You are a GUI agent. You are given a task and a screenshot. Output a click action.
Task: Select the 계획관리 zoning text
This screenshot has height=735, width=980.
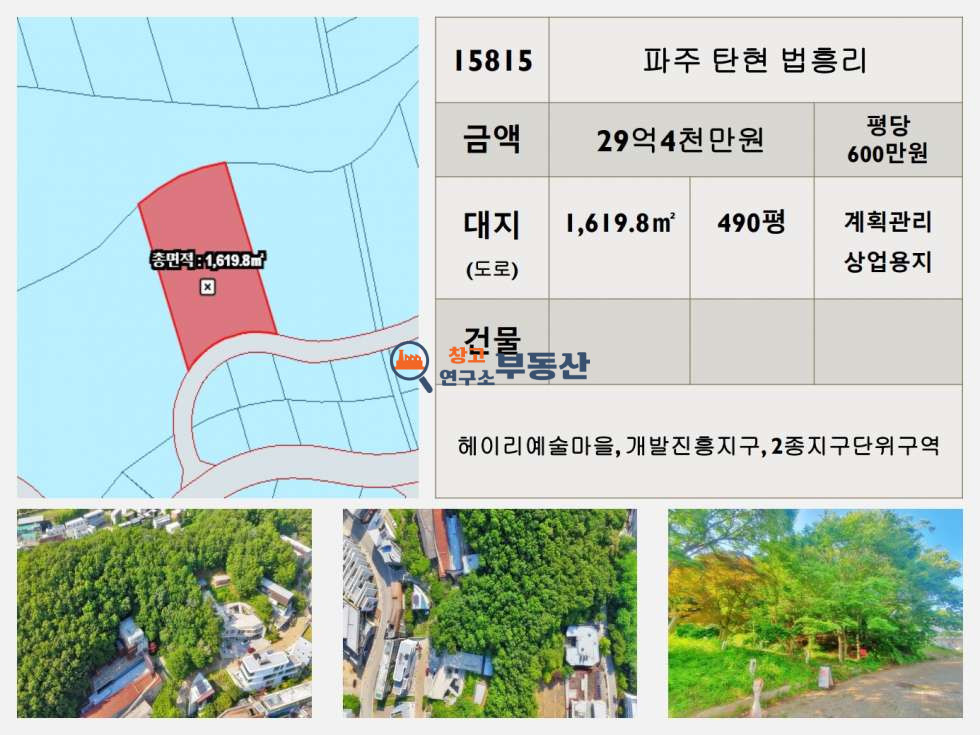[888, 222]
